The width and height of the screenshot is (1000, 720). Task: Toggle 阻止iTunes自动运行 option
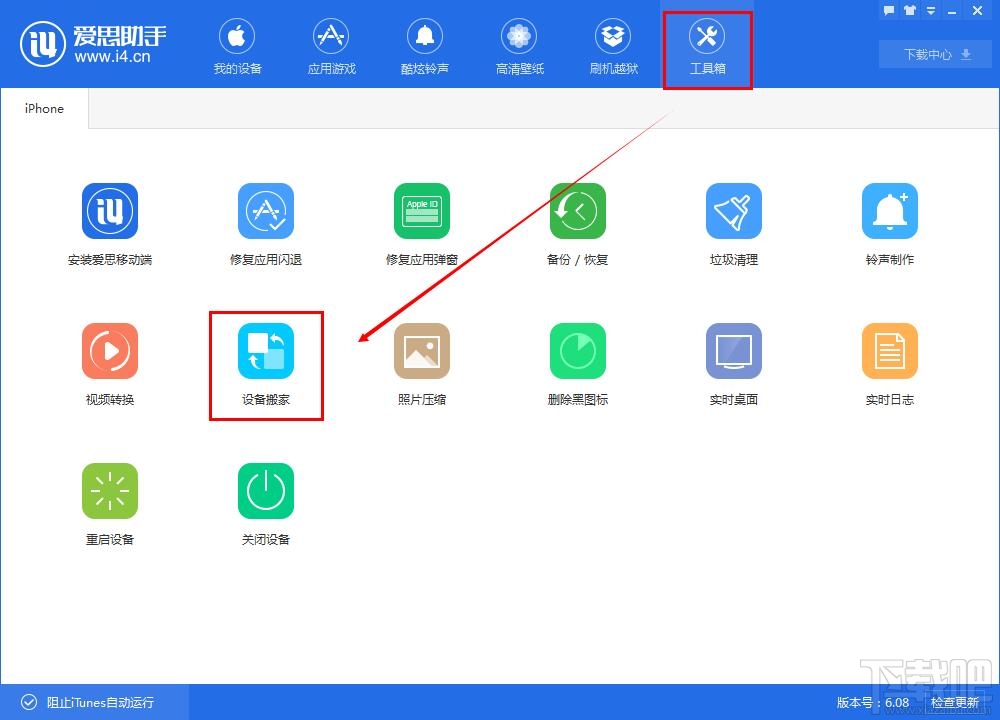coord(87,702)
